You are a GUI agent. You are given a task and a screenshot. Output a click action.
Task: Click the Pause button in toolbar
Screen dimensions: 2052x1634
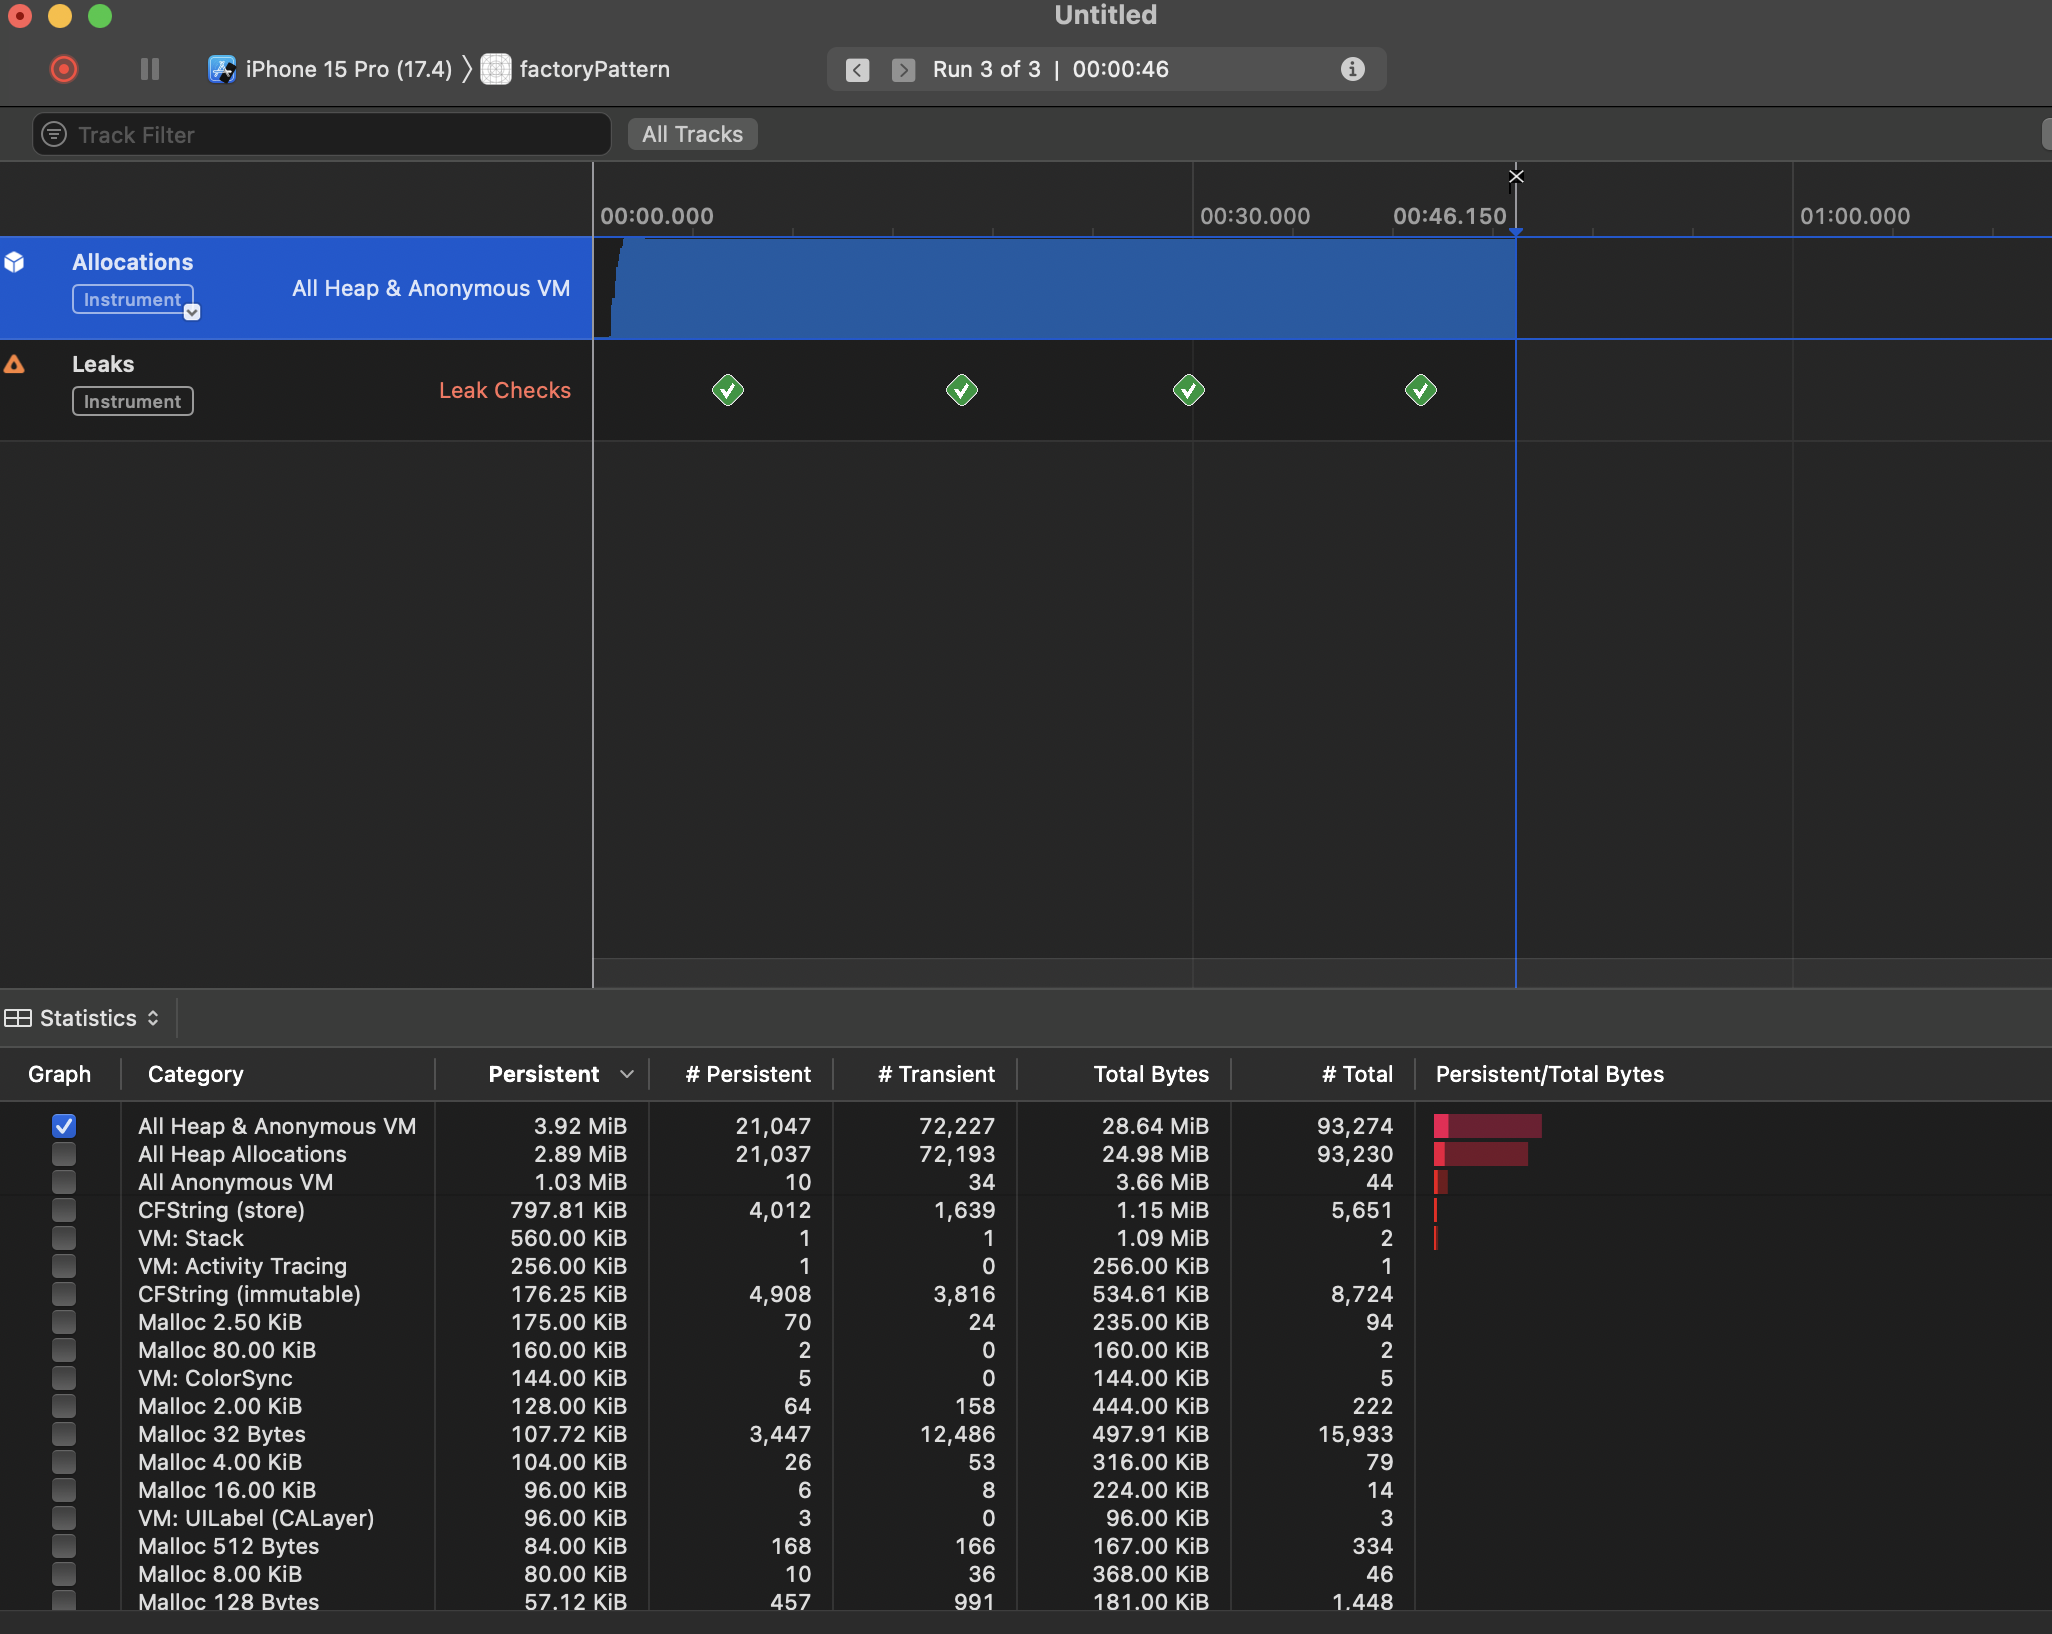[150, 69]
